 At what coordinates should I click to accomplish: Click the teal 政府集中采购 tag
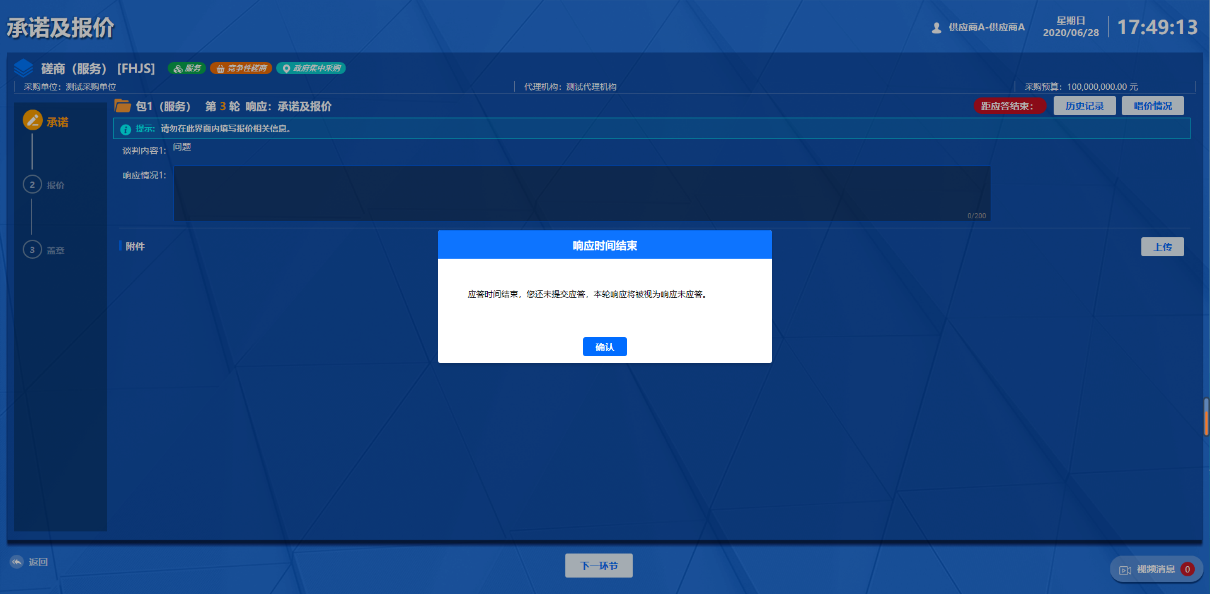coord(311,68)
